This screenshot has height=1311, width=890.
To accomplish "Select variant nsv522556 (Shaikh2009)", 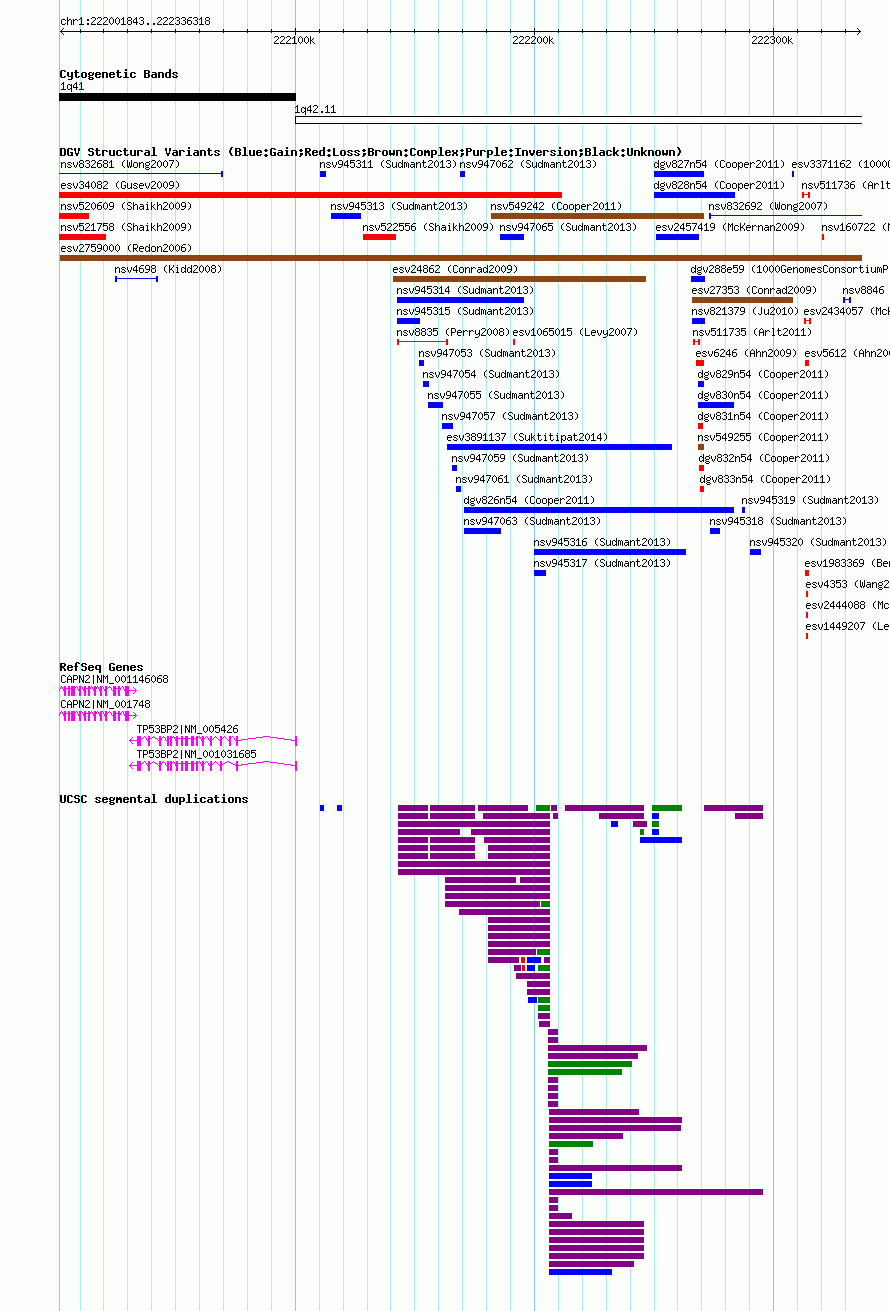I will (428, 227).
